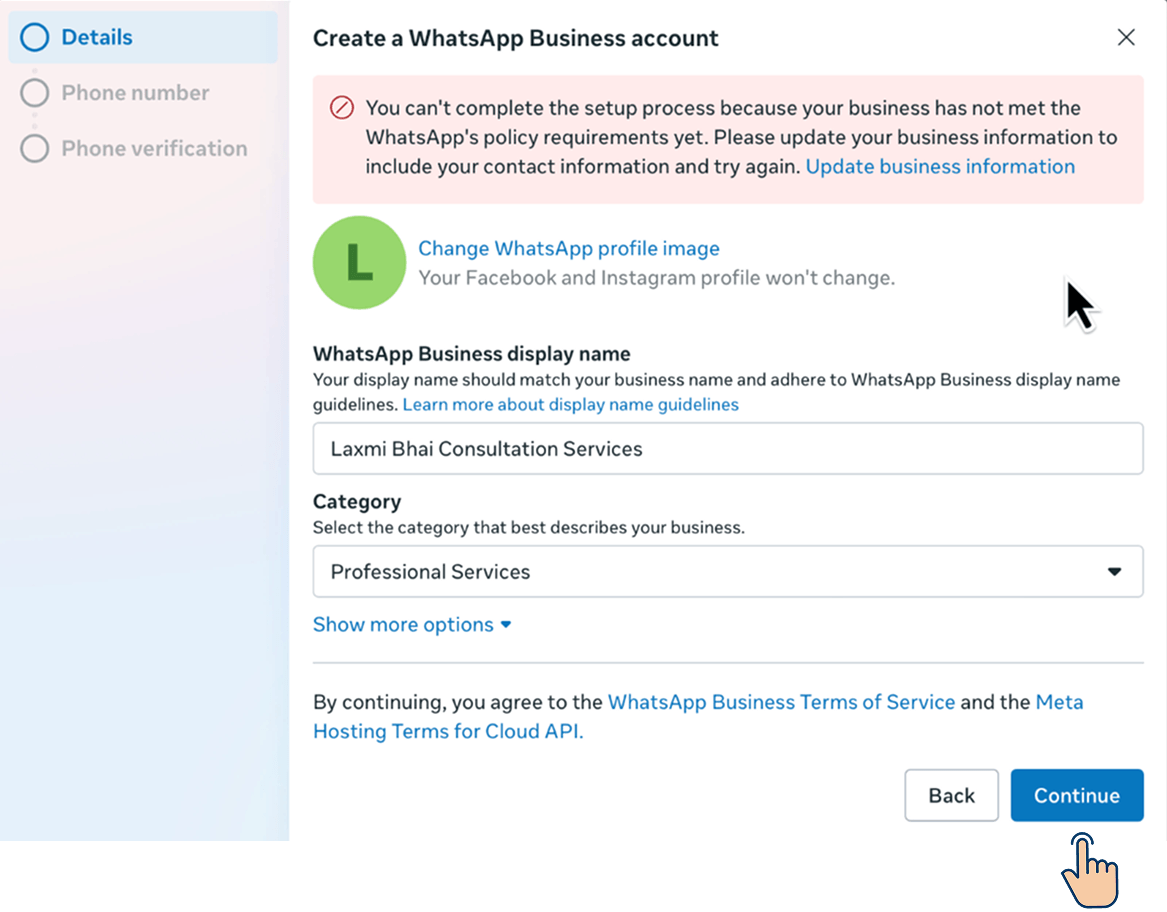Viewport: 1167px width, 912px height.
Task: Open Learn more about display name guidelines
Action: [571, 404]
